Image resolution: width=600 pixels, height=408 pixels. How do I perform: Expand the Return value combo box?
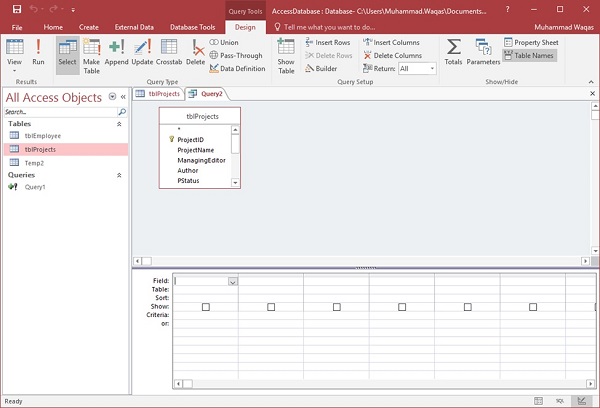click(x=431, y=69)
